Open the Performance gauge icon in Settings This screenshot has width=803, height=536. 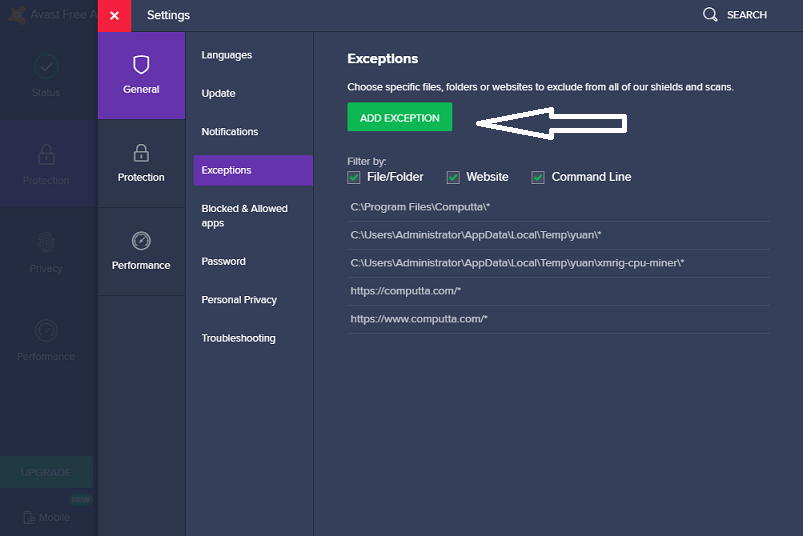click(141, 241)
